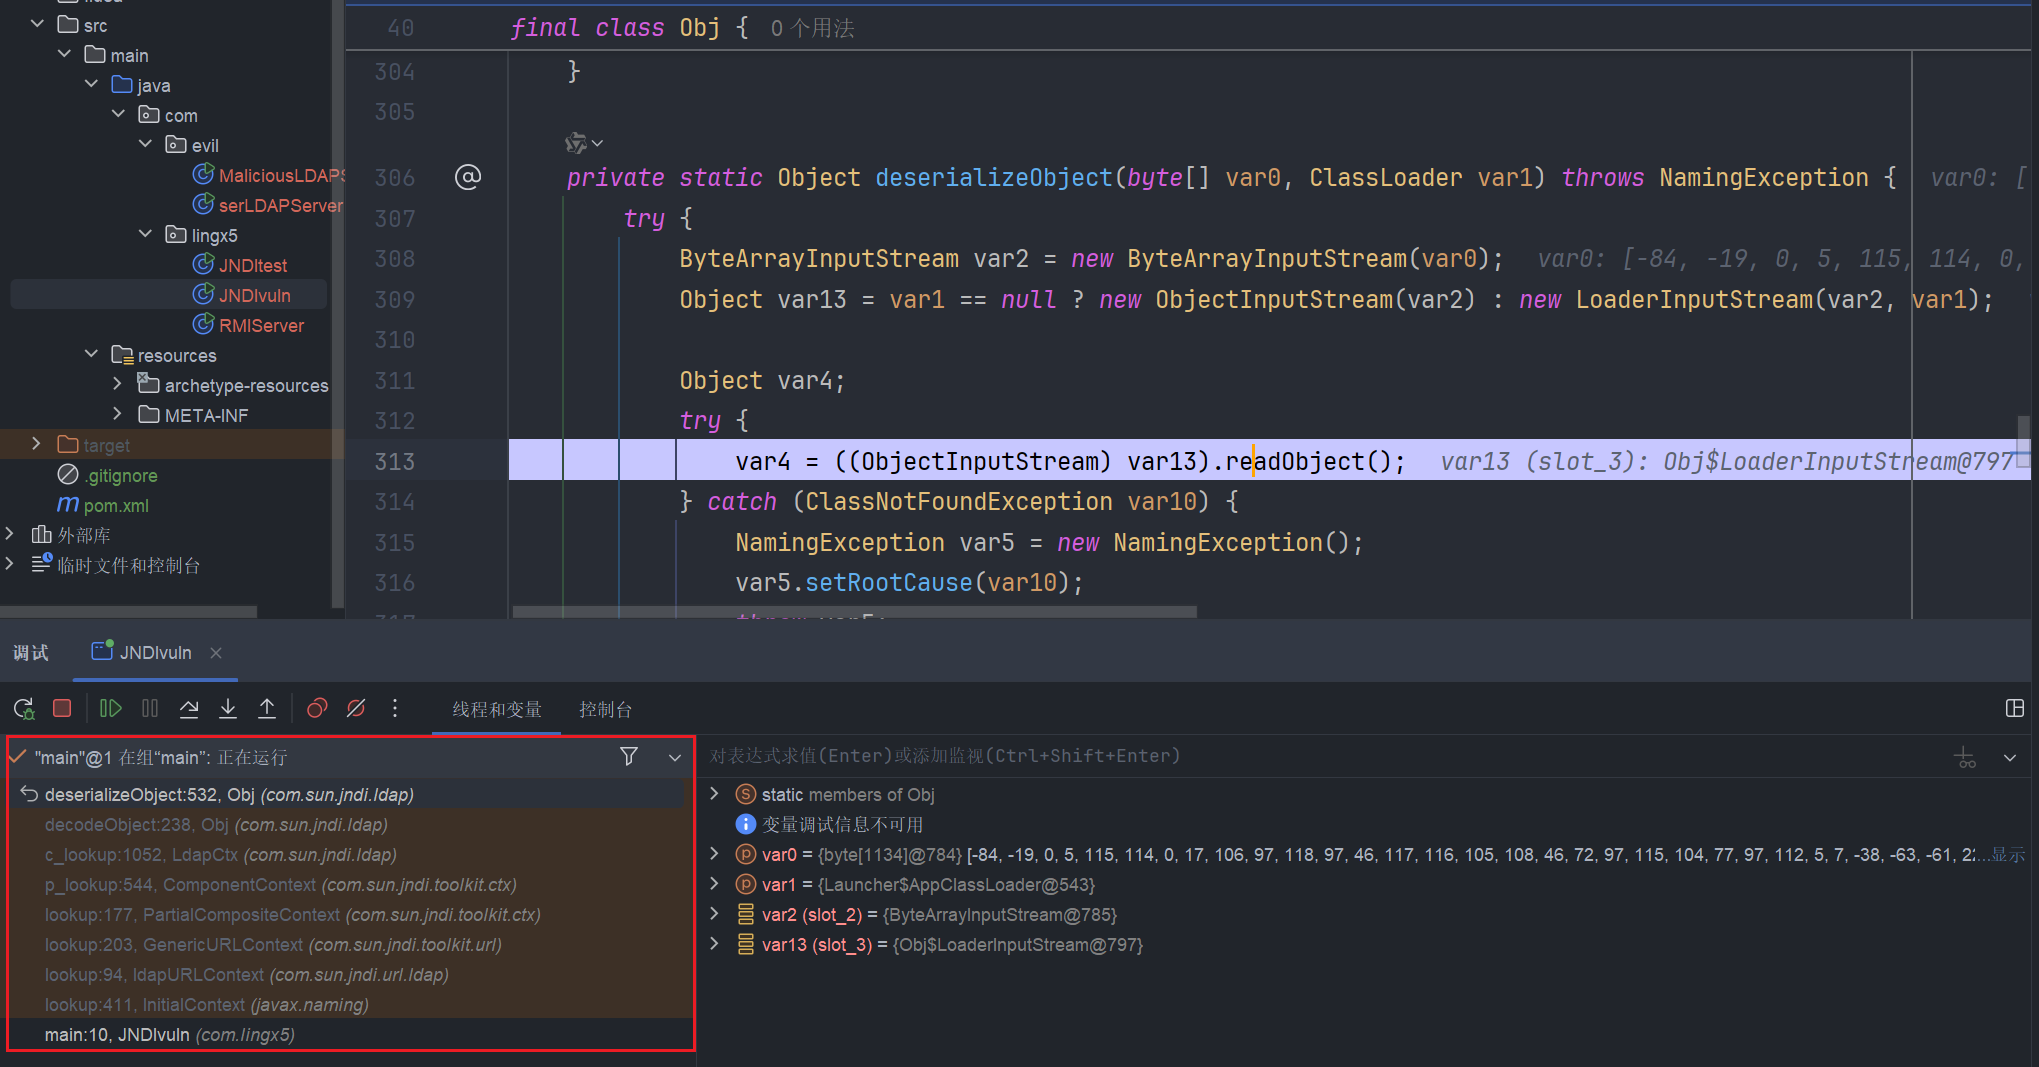Collapse the evil package
The image size is (2039, 1067).
pos(146,144)
